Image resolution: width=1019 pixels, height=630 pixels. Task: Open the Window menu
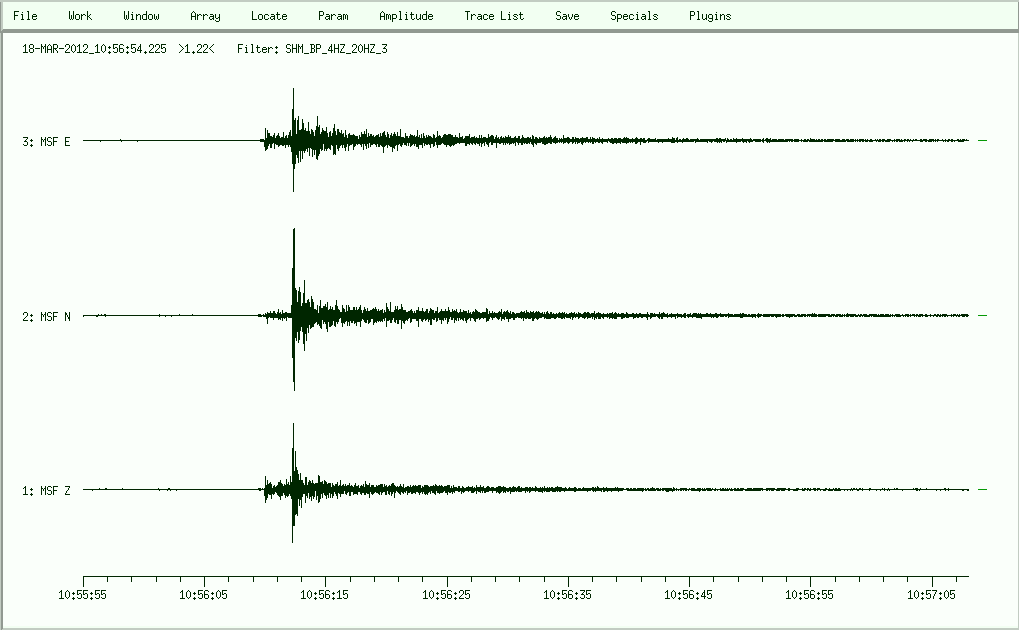tap(141, 16)
